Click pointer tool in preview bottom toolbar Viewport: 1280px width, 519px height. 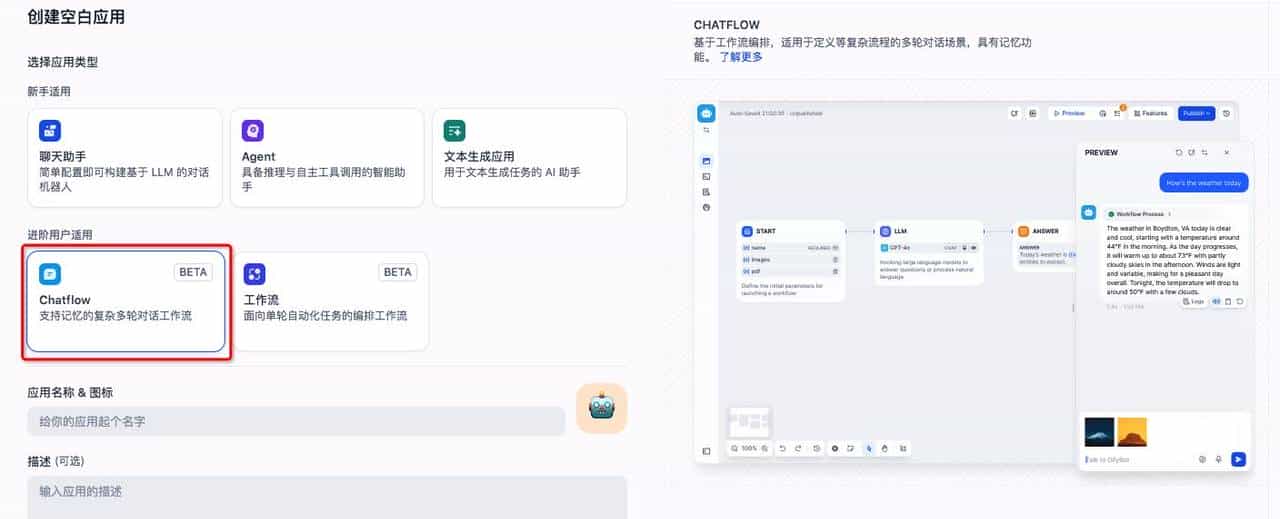[x=869, y=448]
